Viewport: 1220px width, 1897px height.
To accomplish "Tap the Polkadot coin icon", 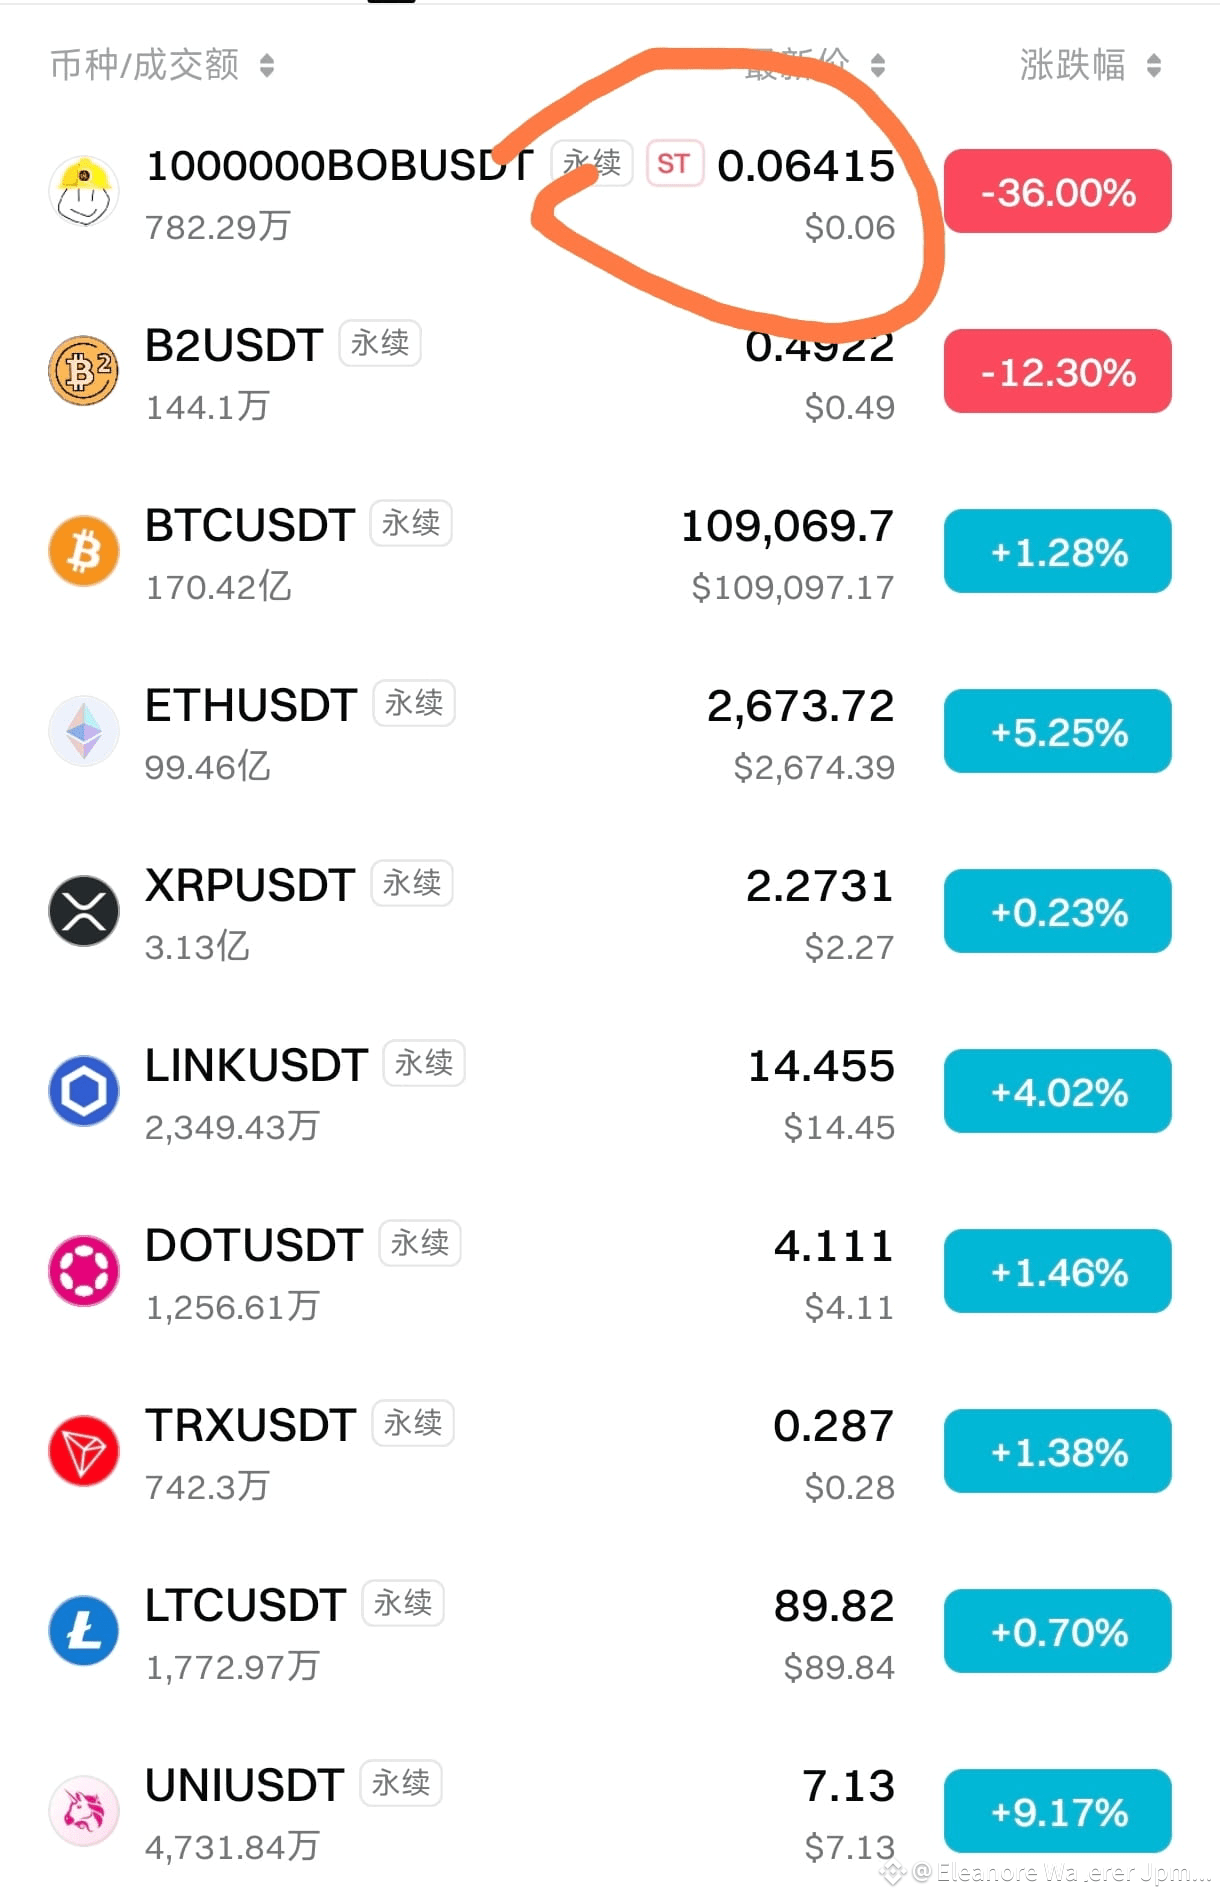I will pyautogui.click(x=84, y=1271).
